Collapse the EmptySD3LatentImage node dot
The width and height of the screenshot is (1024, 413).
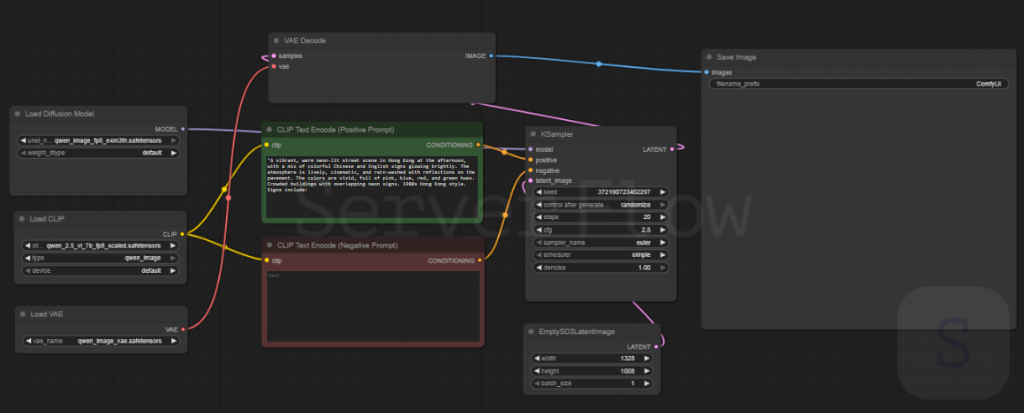click(x=531, y=332)
